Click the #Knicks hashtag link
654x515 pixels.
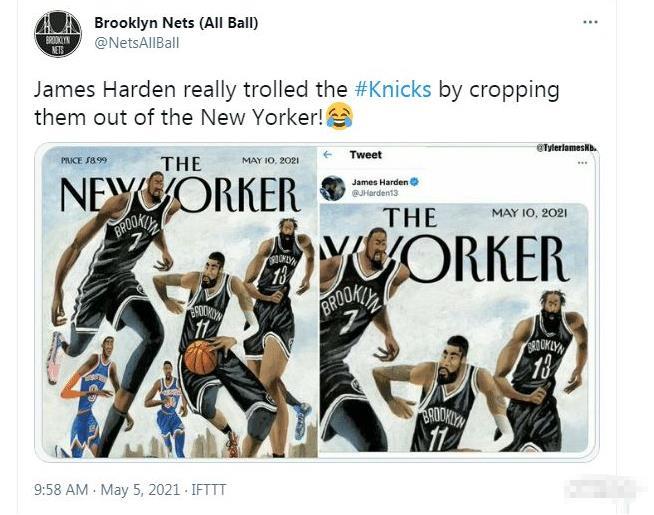(x=392, y=89)
